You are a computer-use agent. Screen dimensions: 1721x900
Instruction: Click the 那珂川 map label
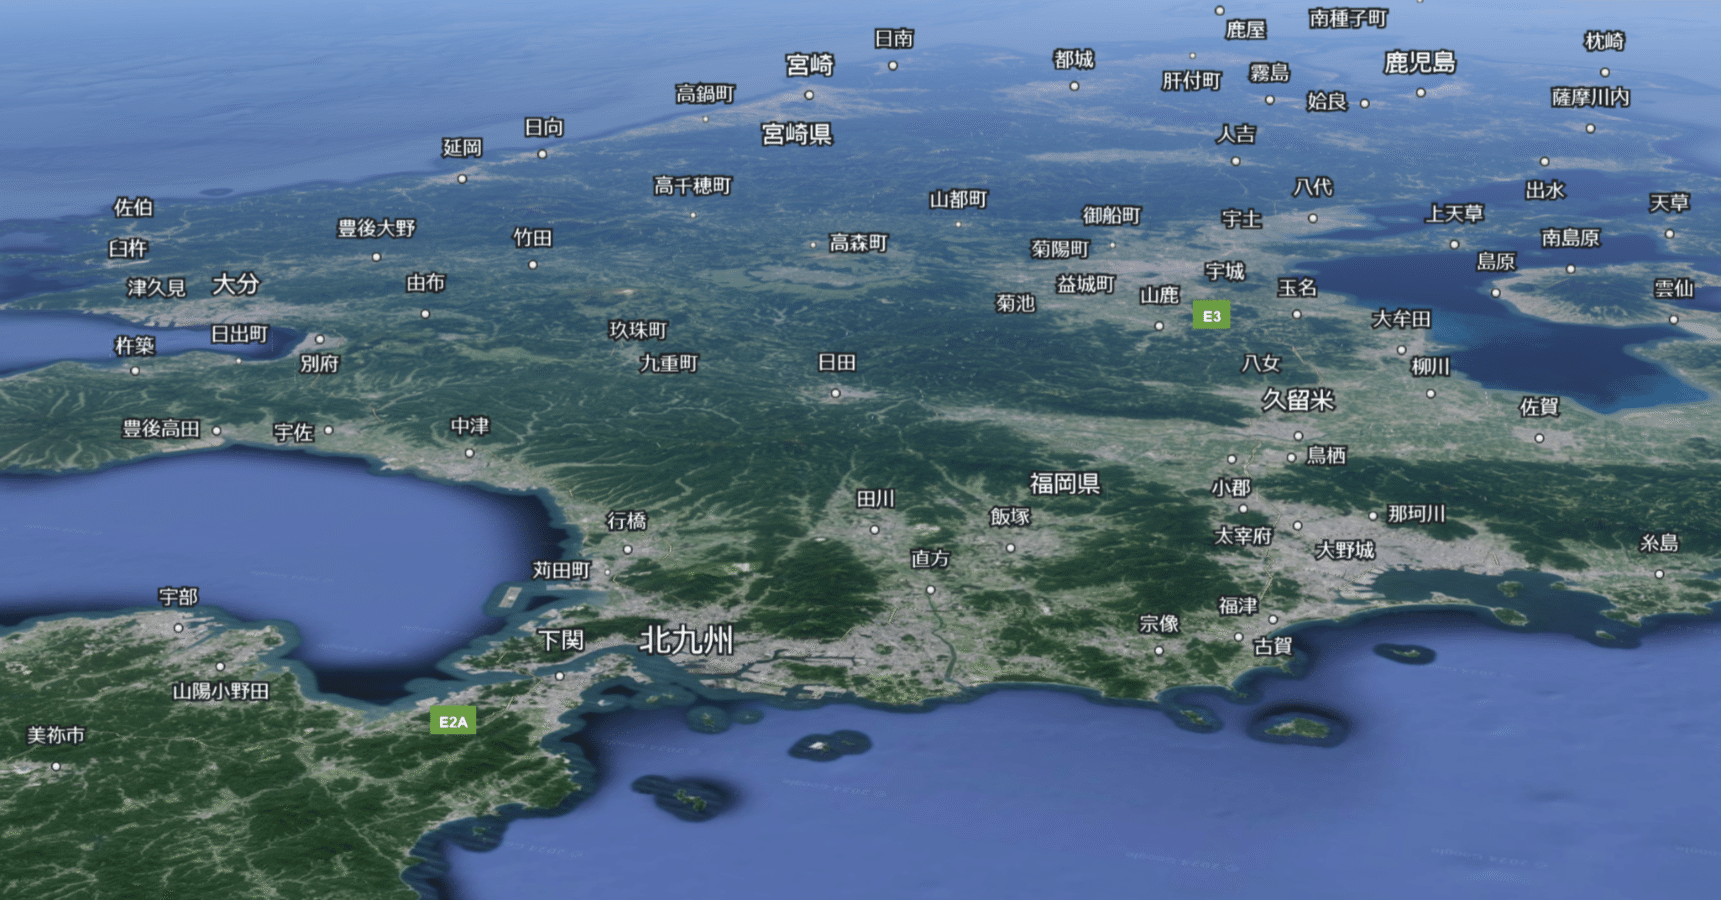pos(1416,514)
